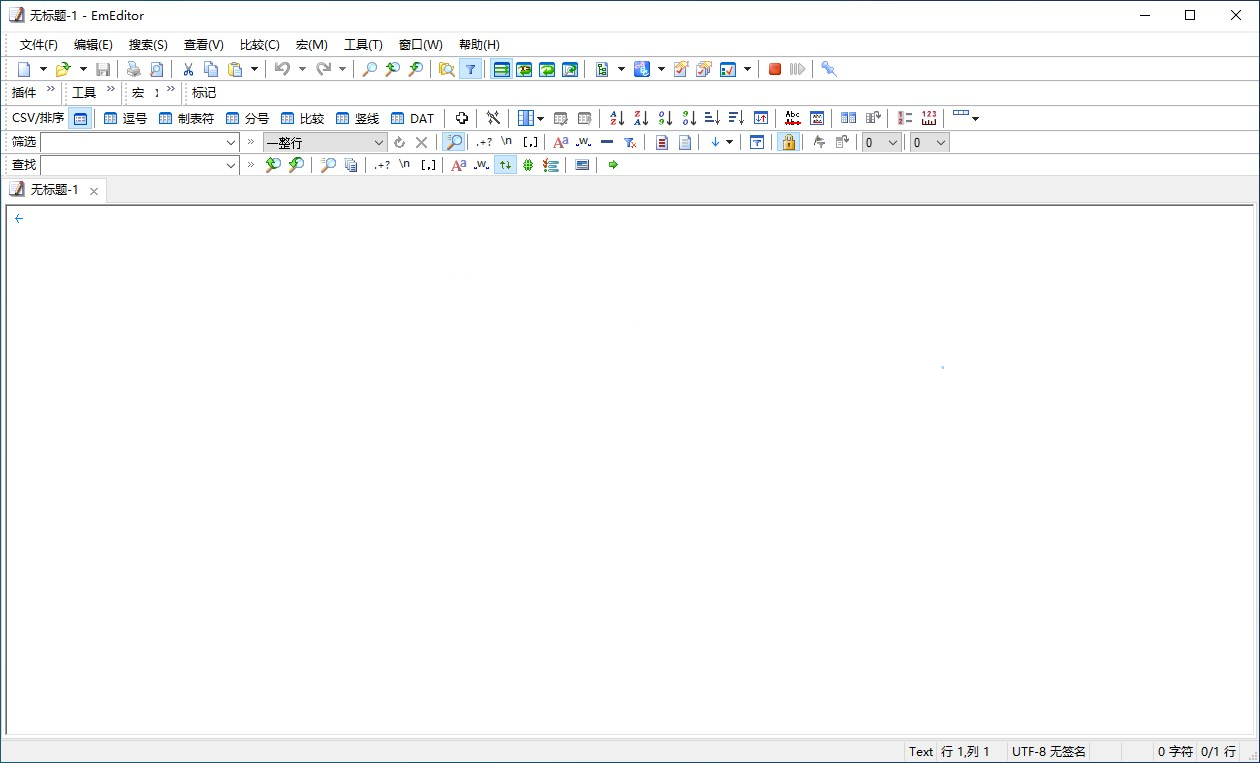Click the 工具 button in the plugins bar

pos(84,92)
